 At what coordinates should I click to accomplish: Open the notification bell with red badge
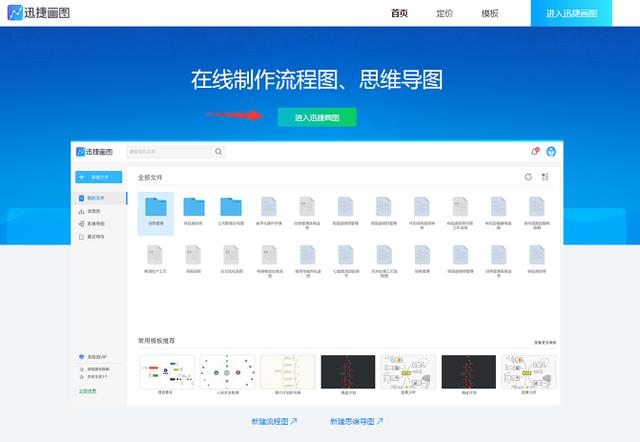point(534,151)
